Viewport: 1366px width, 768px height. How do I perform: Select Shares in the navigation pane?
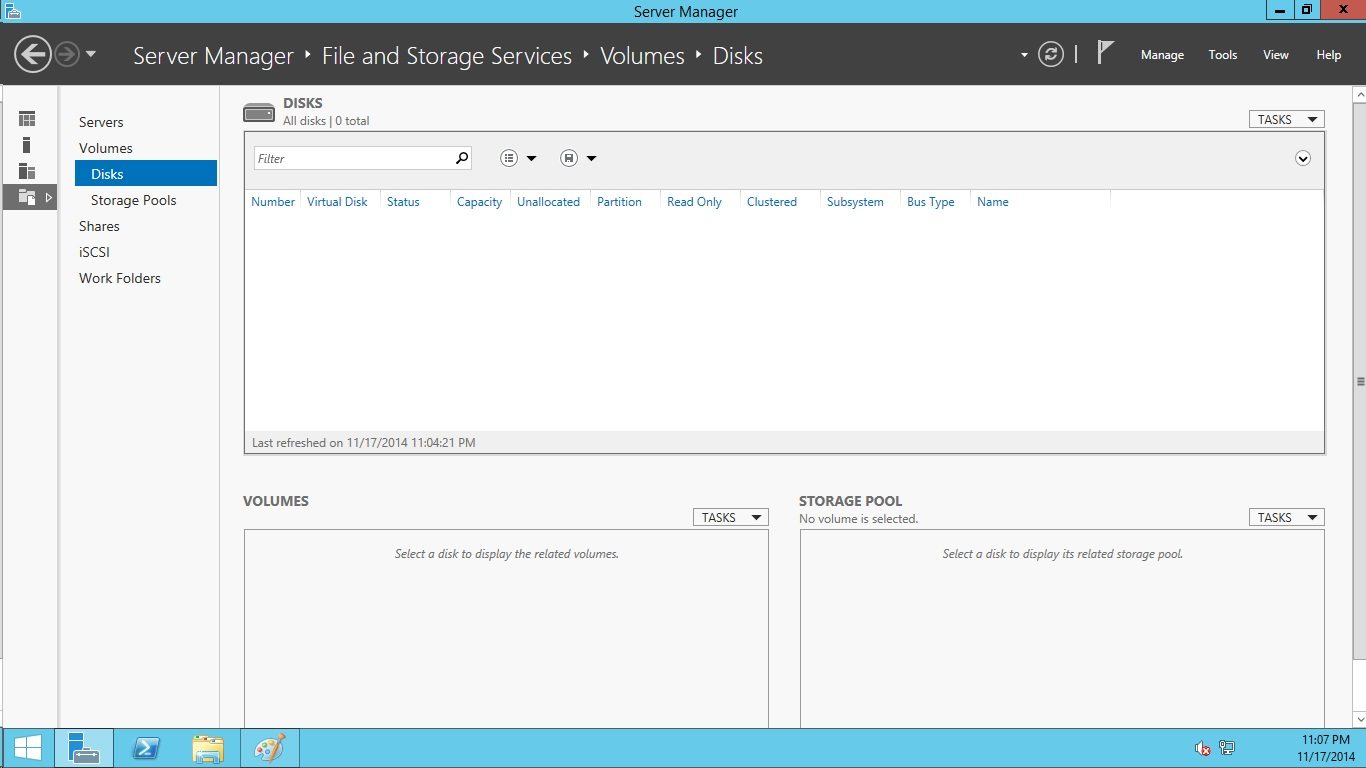point(99,226)
